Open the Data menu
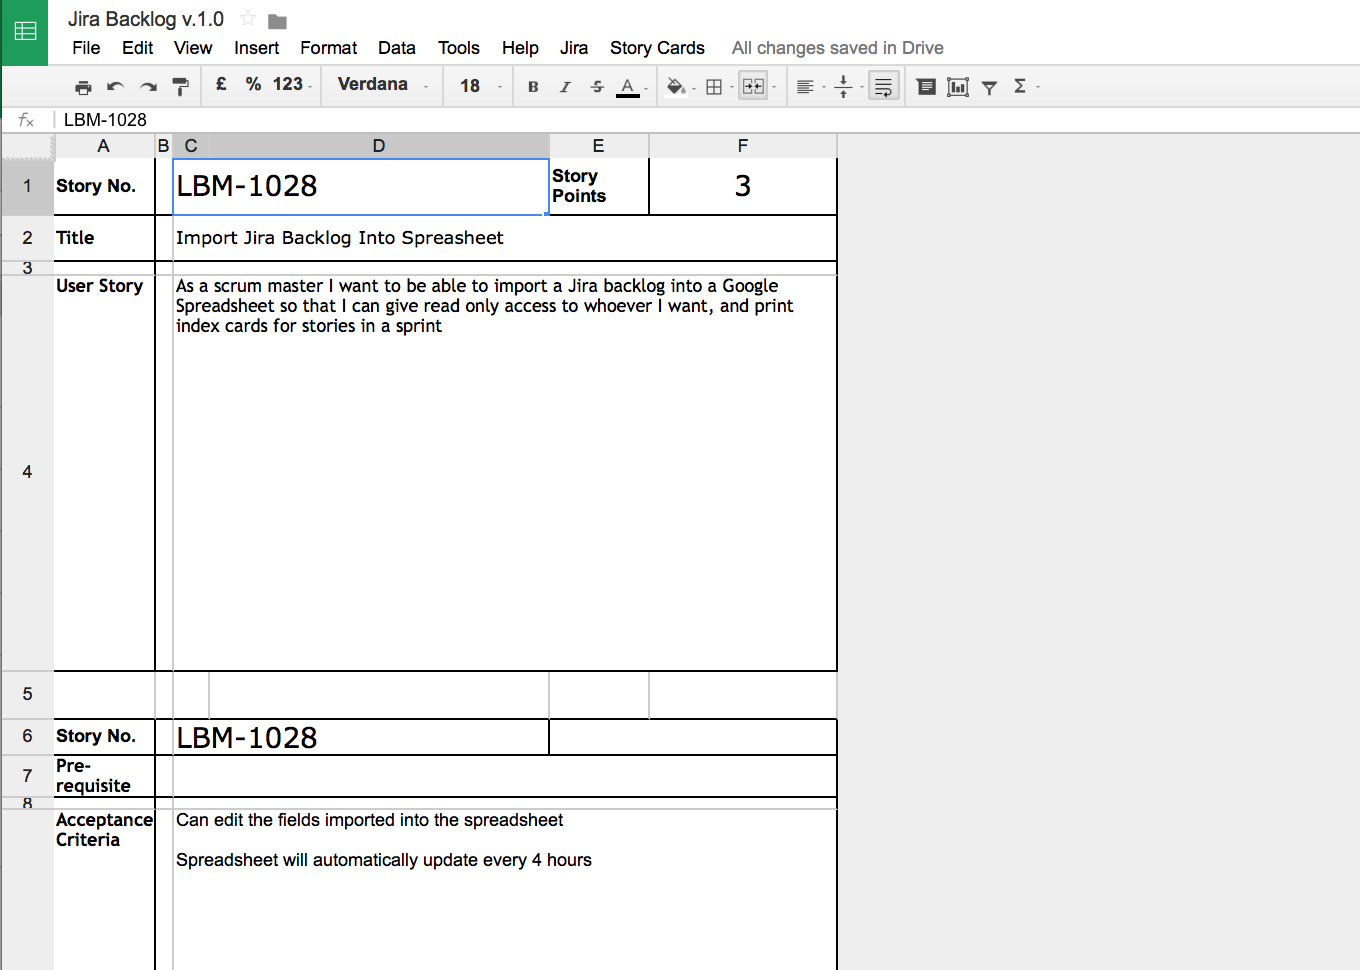The height and width of the screenshot is (970, 1360). 396,48
